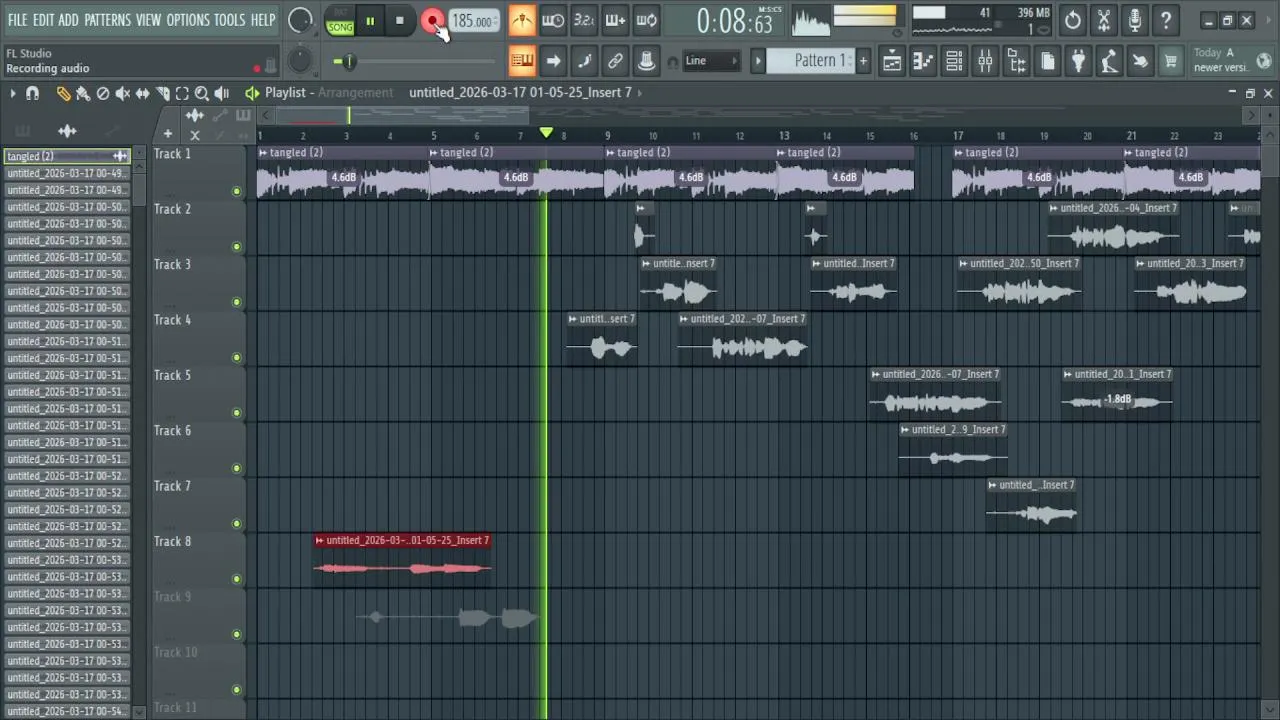Screen dimensions: 1280x720
Task: Select the Zoom magnifier tool in Playlist
Action: [x=202, y=93]
